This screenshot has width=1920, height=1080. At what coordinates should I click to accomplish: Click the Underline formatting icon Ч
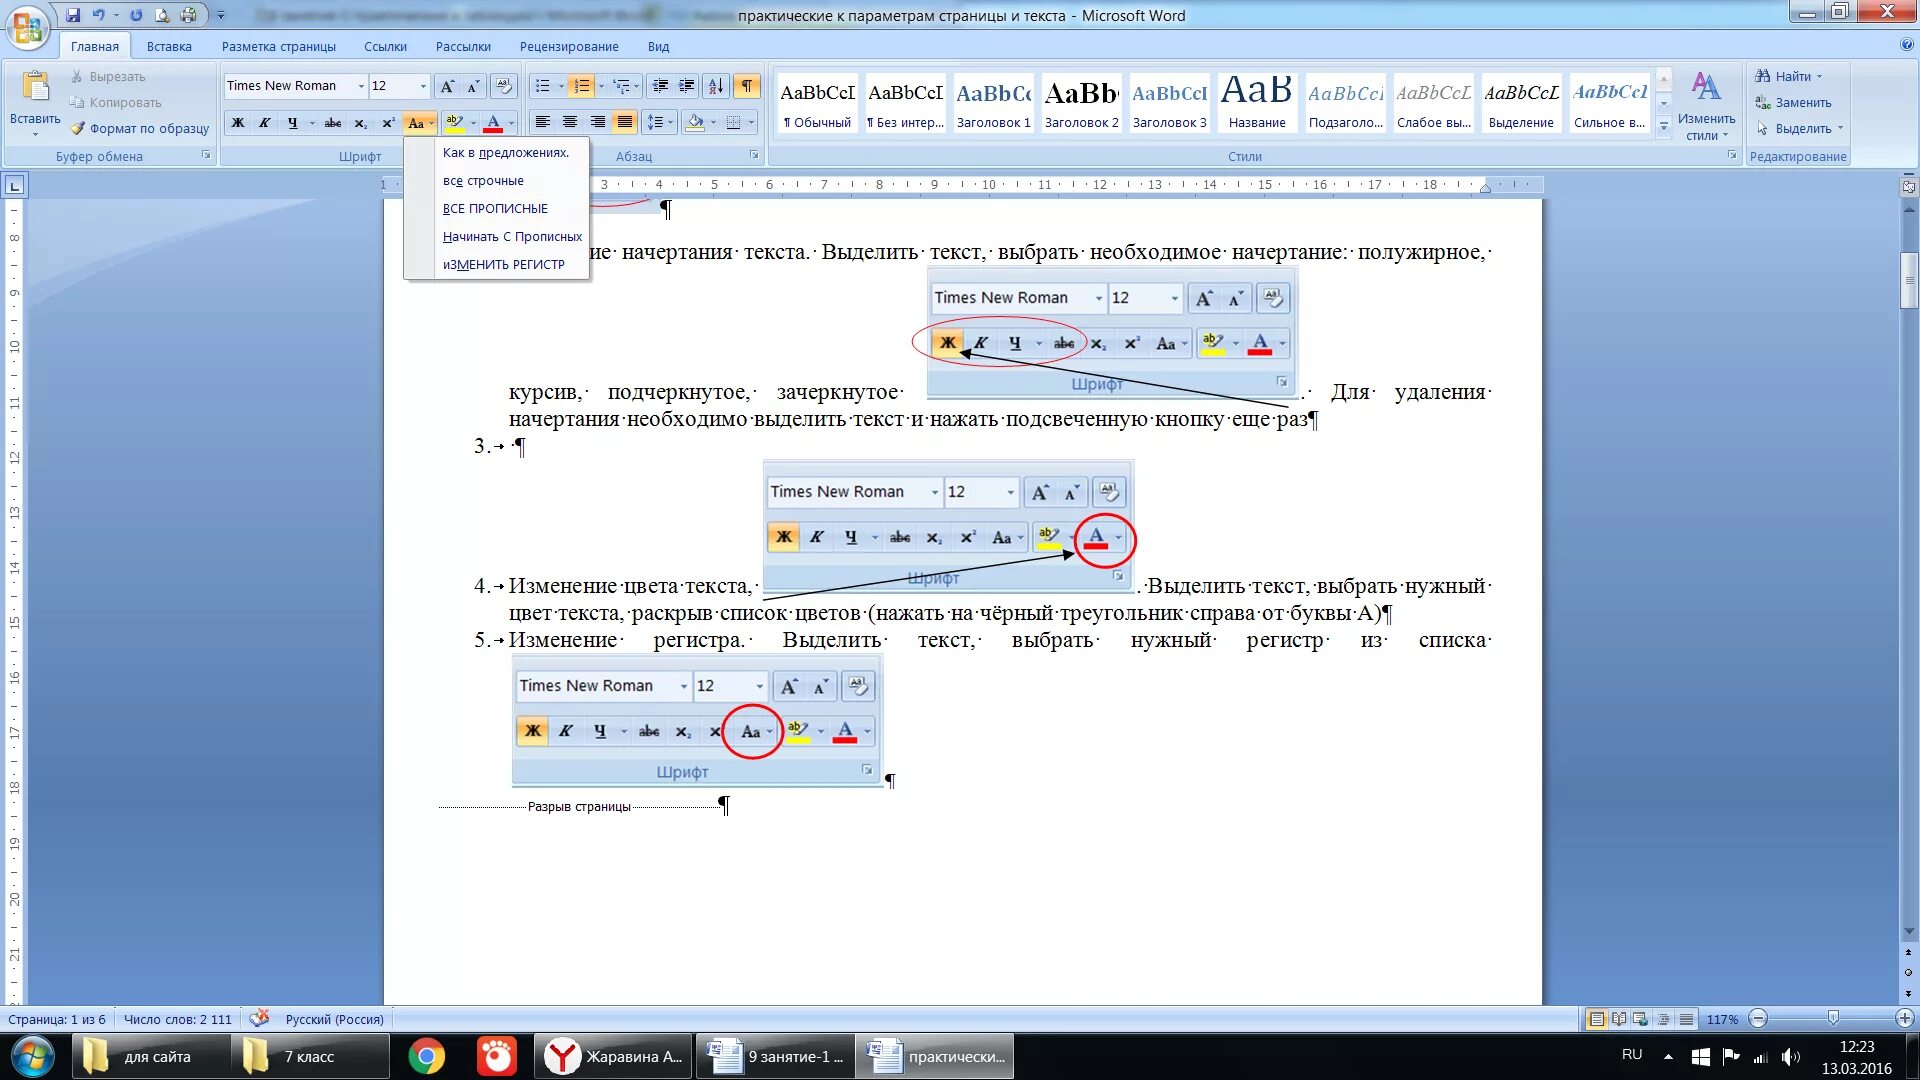[x=293, y=121]
